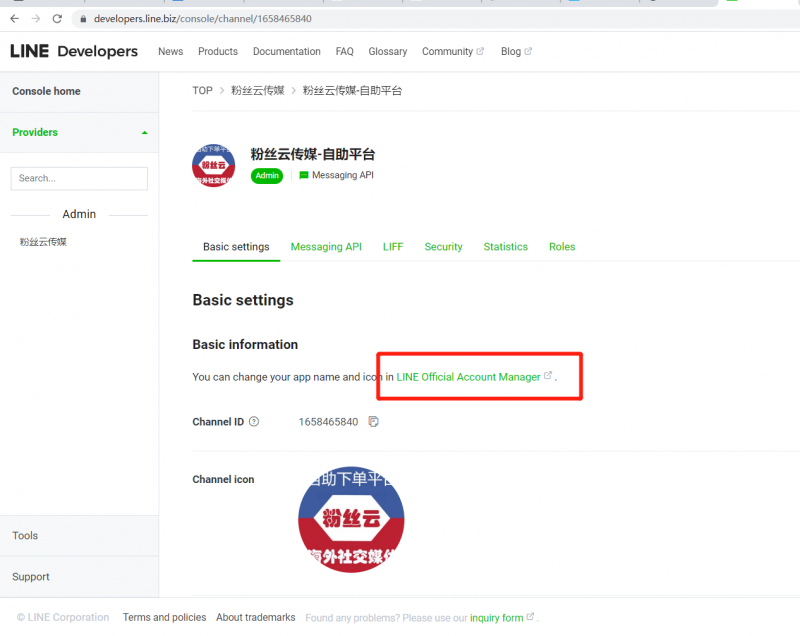Go to Console home in sidebar
800x636 pixels.
[x=46, y=91]
